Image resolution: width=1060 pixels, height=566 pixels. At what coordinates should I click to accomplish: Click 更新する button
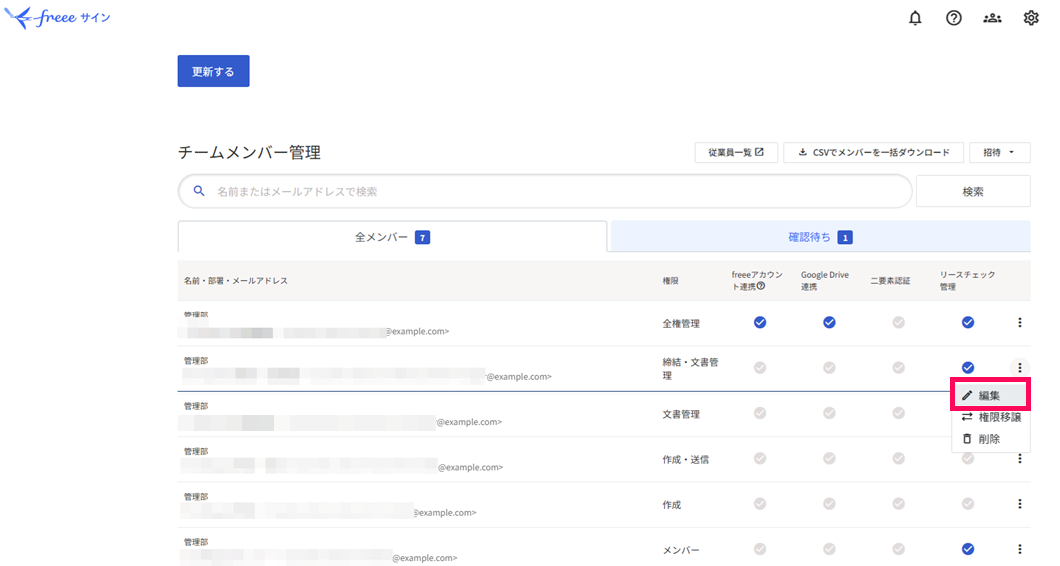pos(214,71)
